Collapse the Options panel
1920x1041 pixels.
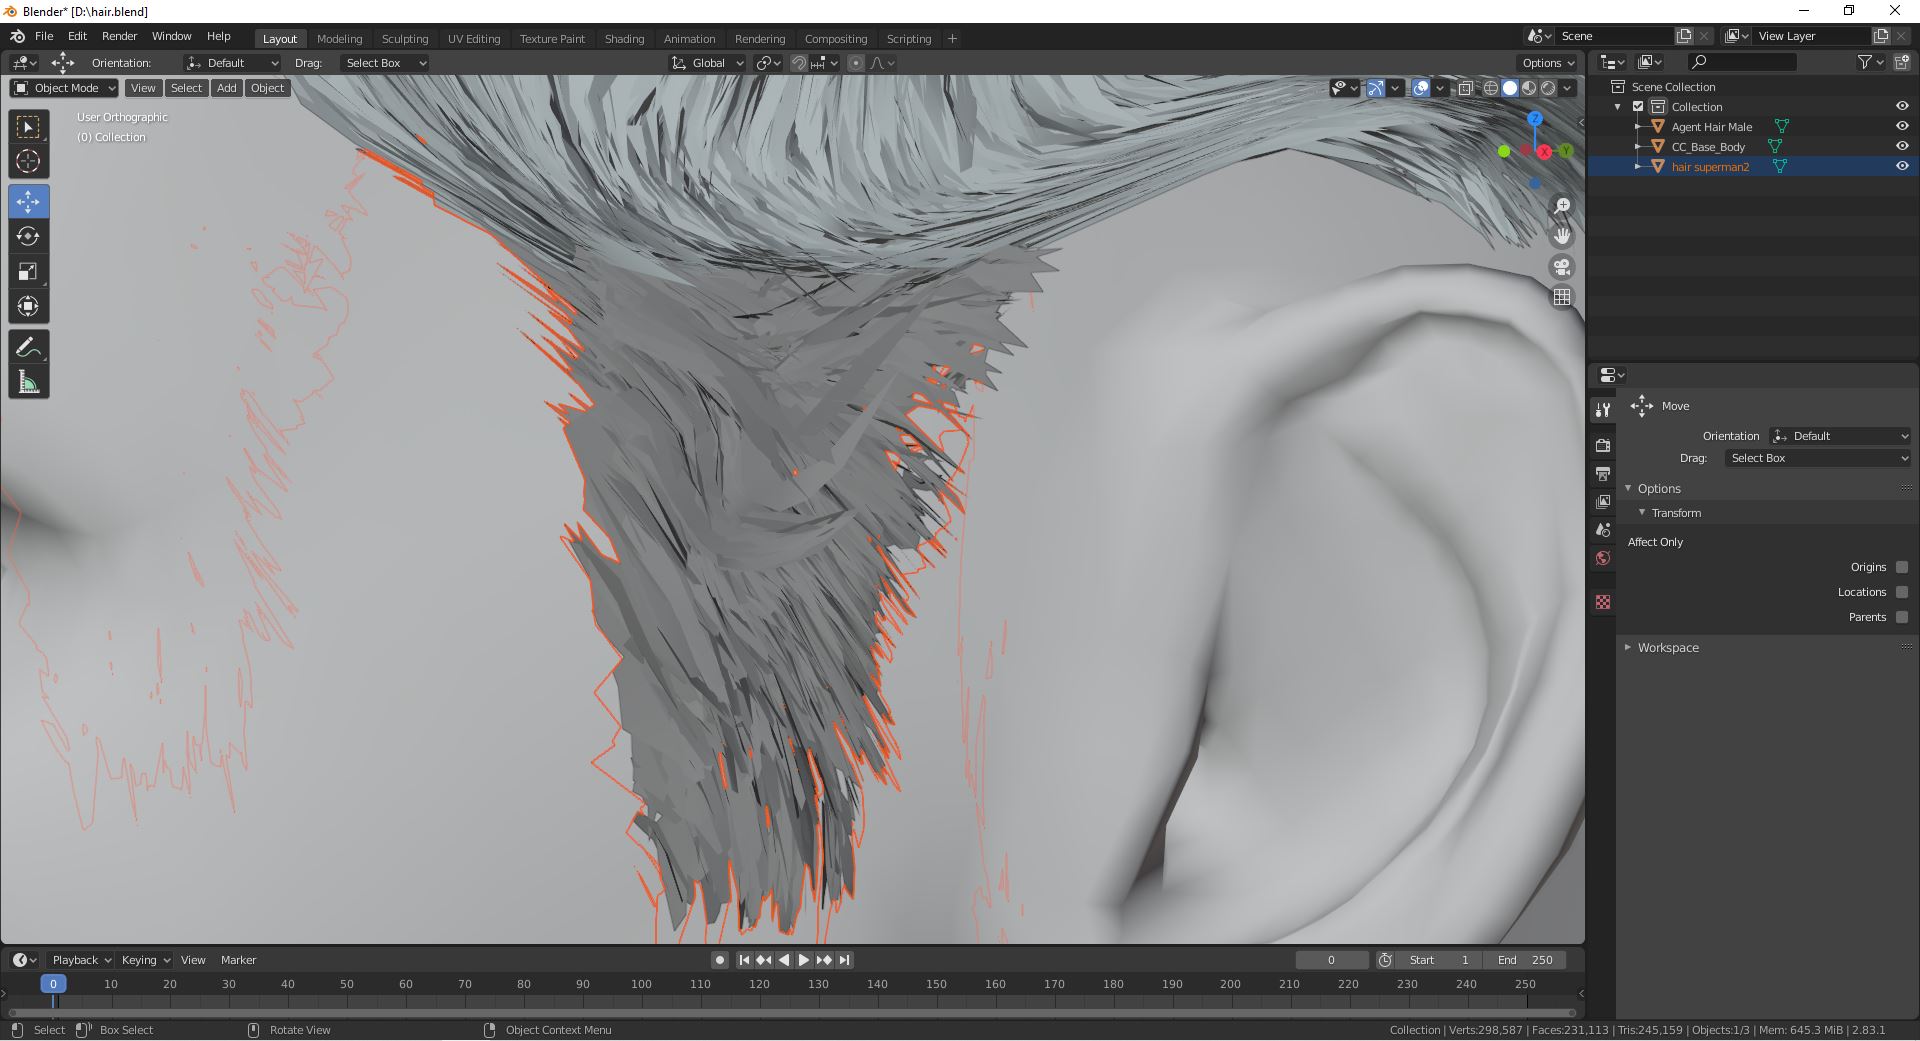[x=1628, y=488]
